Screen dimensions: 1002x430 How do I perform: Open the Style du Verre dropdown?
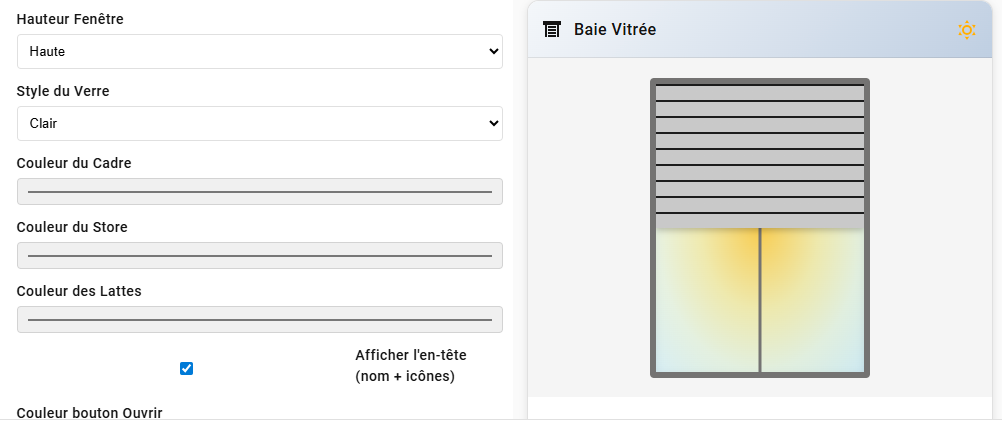[260, 123]
